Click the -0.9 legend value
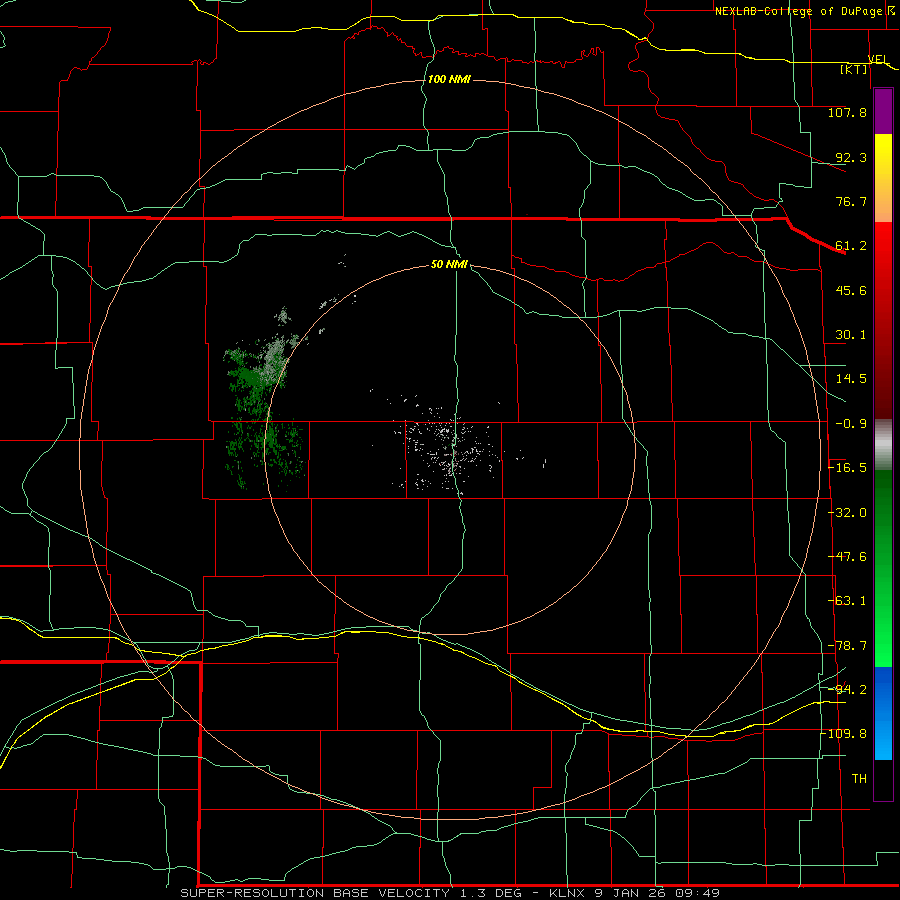 click(x=851, y=424)
